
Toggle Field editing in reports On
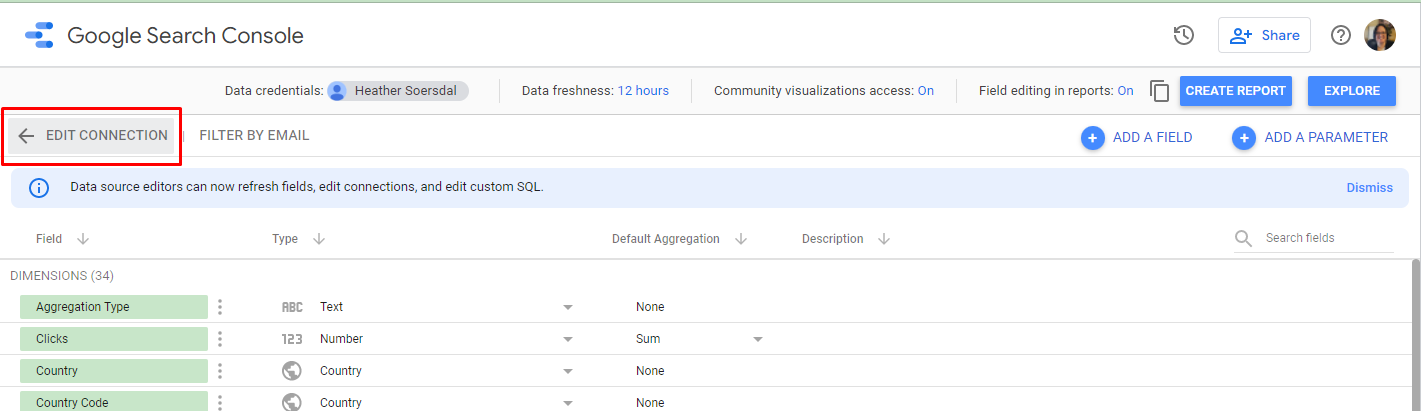pyautogui.click(x=1125, y=91)
